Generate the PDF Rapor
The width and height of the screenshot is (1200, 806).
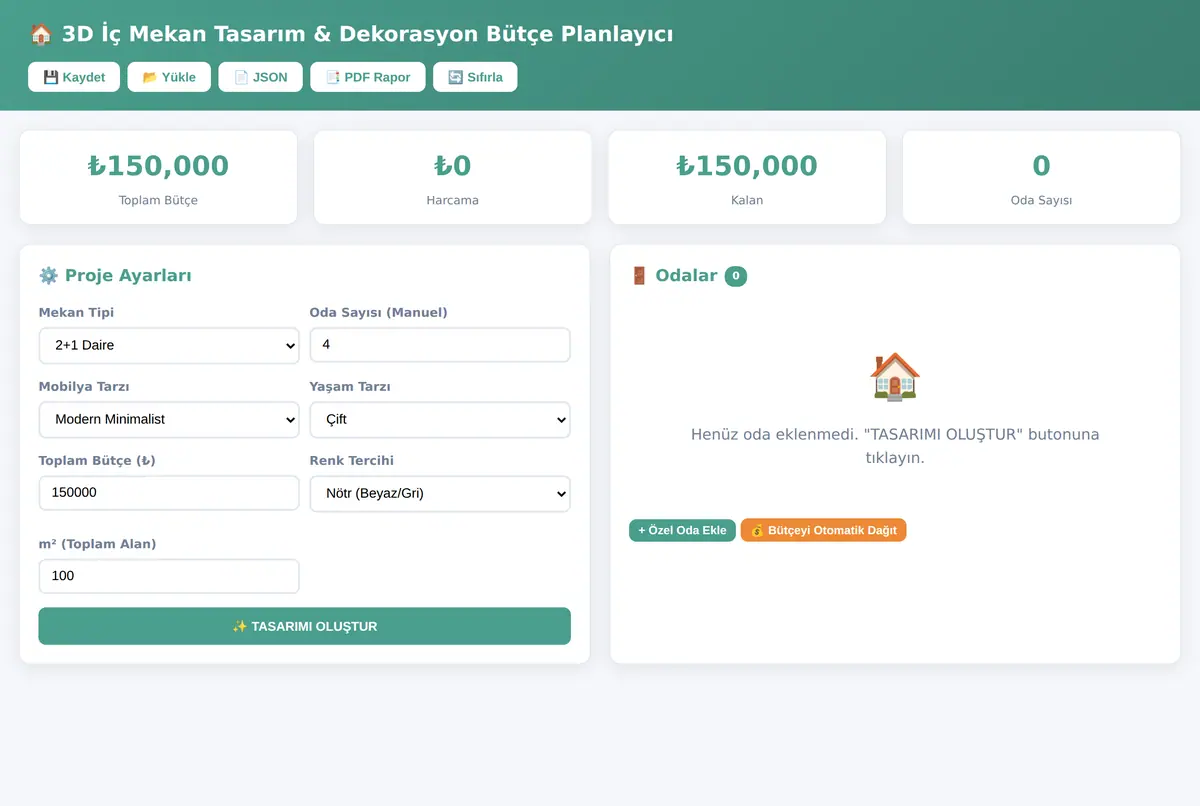(x=368, y=77)
